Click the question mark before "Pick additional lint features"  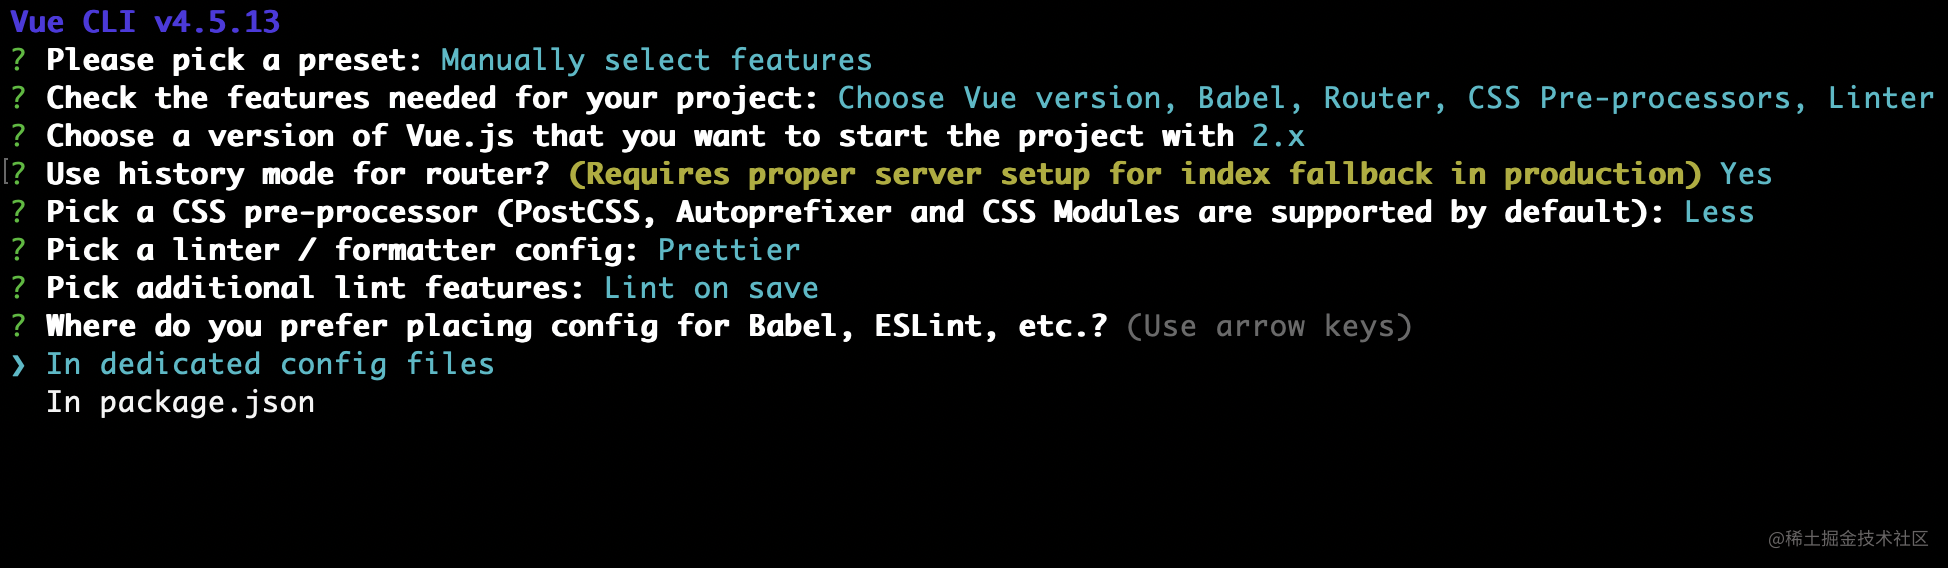(x=18, y=288)
